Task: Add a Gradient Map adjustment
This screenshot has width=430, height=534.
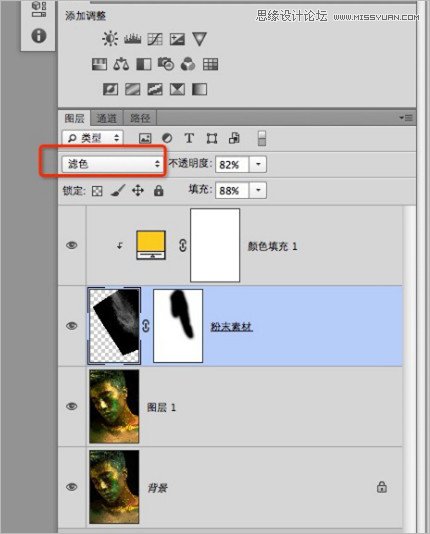Action: pyautogui.click(x=200, y=89)
